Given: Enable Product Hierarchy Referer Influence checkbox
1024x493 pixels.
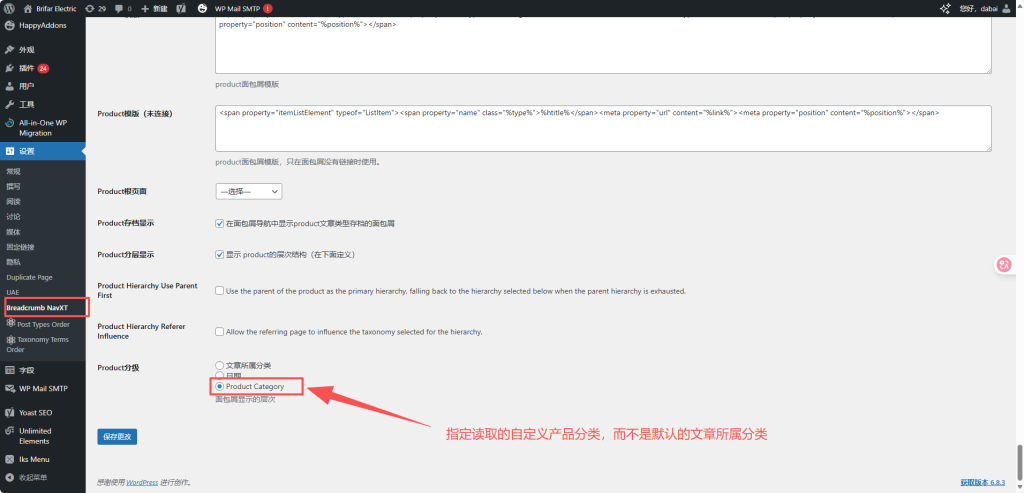Looking at the screenshot, I should 220,331.
